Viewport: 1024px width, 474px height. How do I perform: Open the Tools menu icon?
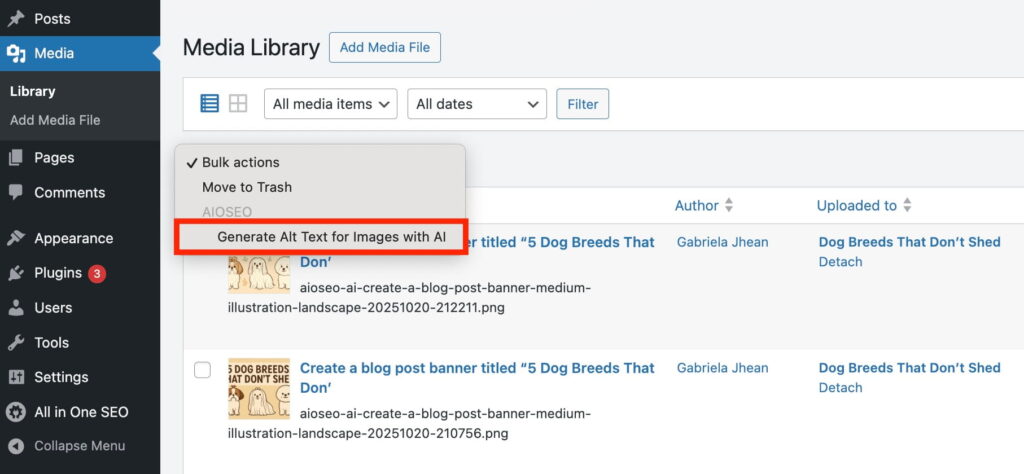coord(16,343)
